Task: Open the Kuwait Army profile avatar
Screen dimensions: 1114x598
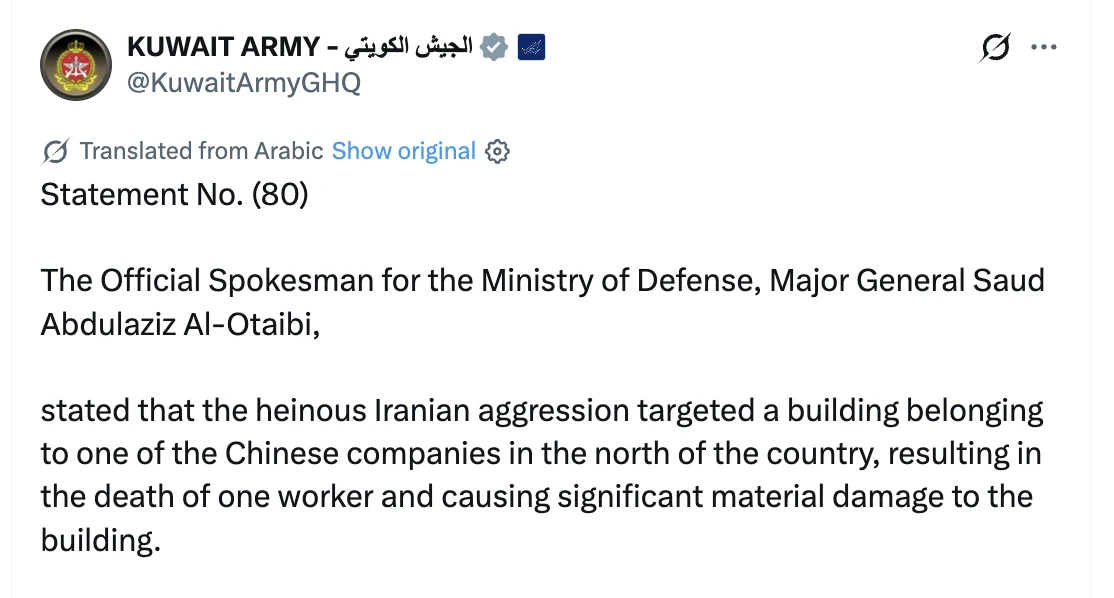Action: coord(76,65)
